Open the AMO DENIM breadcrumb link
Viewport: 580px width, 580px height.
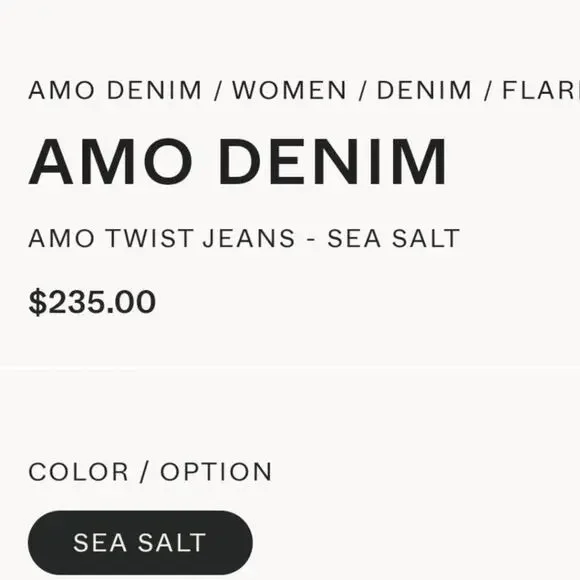point(115,90)
